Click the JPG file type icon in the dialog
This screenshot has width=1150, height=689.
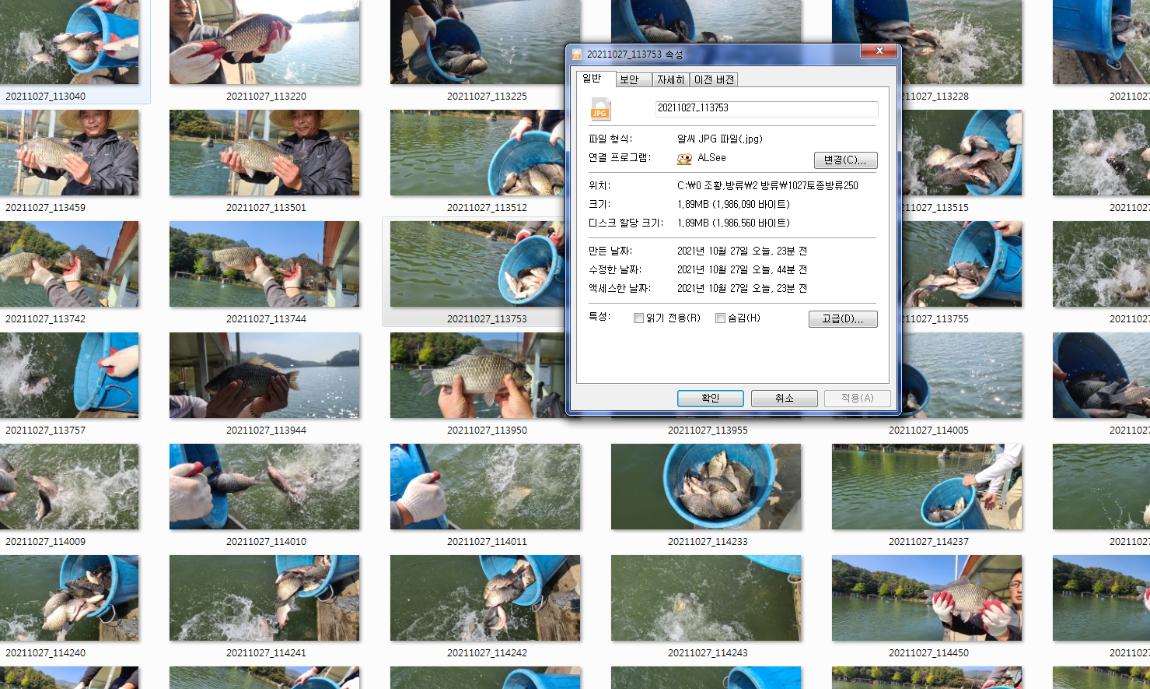599,109
